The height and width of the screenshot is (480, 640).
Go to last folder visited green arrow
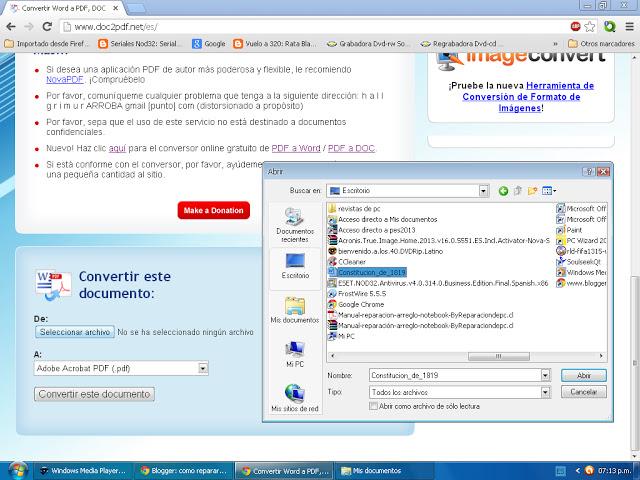point(503,191)
